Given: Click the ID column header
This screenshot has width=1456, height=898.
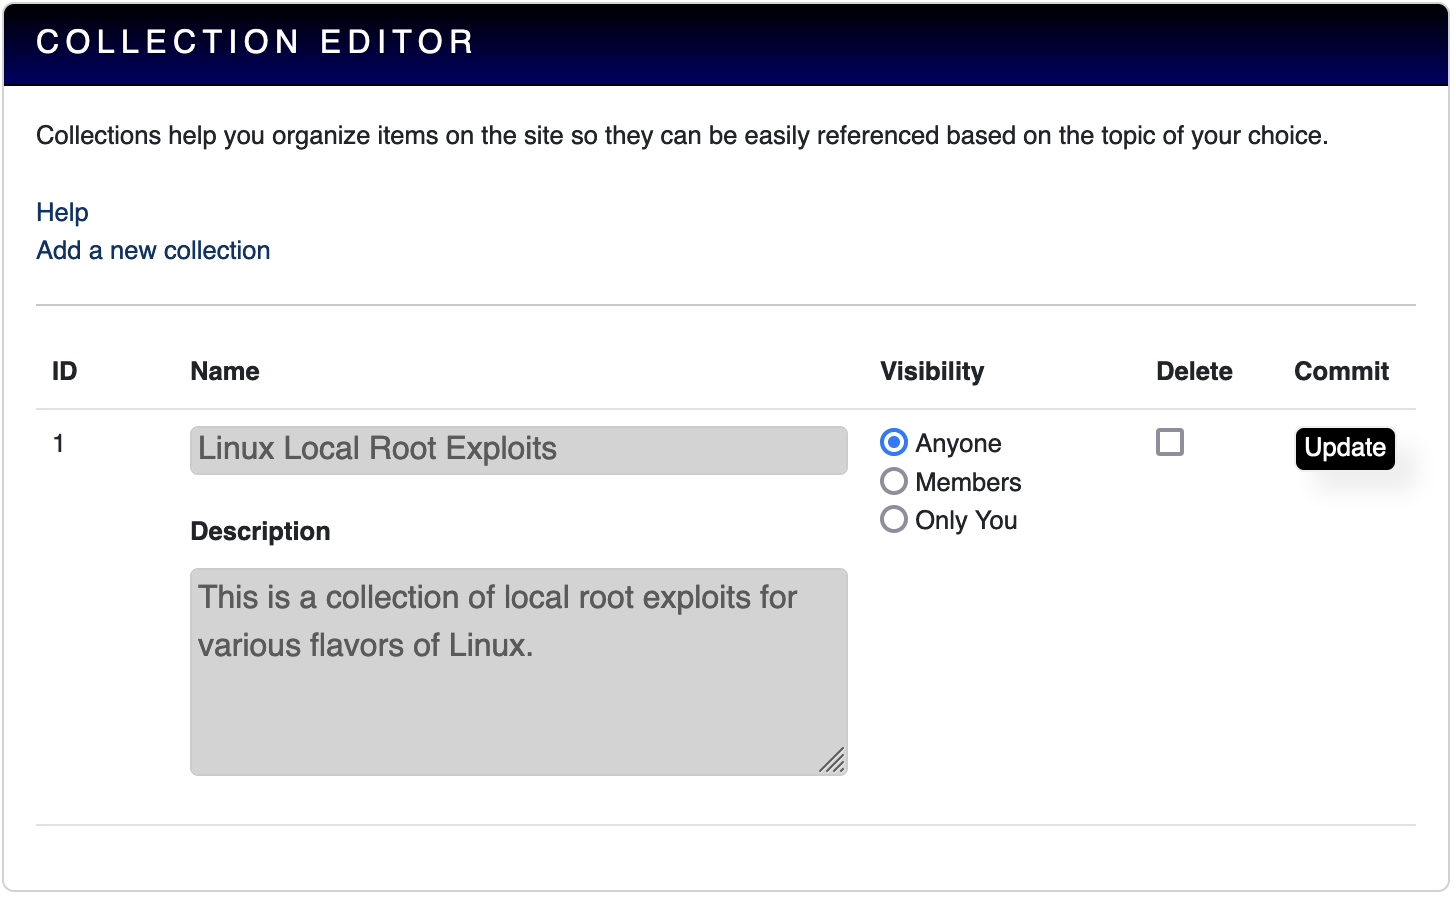Looking at the screenshot, I should pyautogui.click(x=64, y=371).
